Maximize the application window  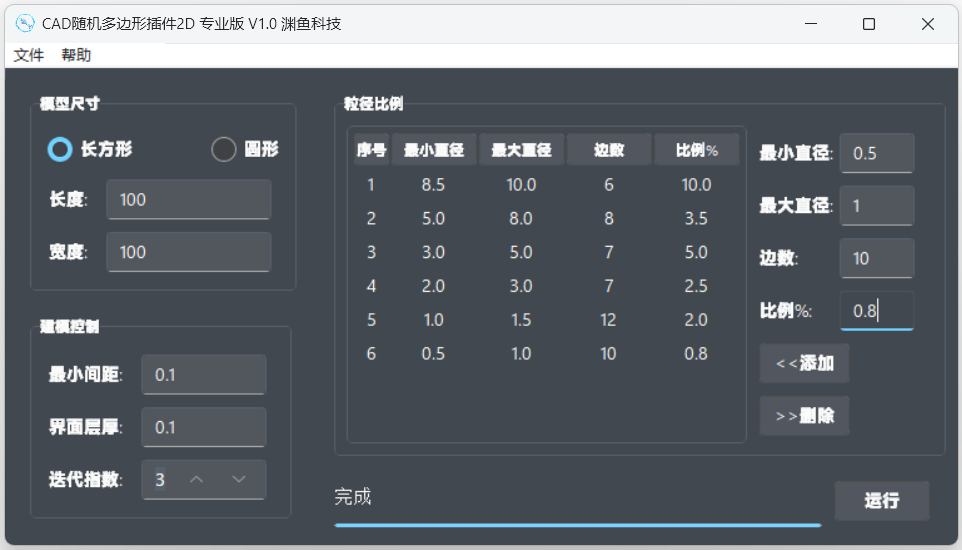pyautogui.click(x=869, y=24)
